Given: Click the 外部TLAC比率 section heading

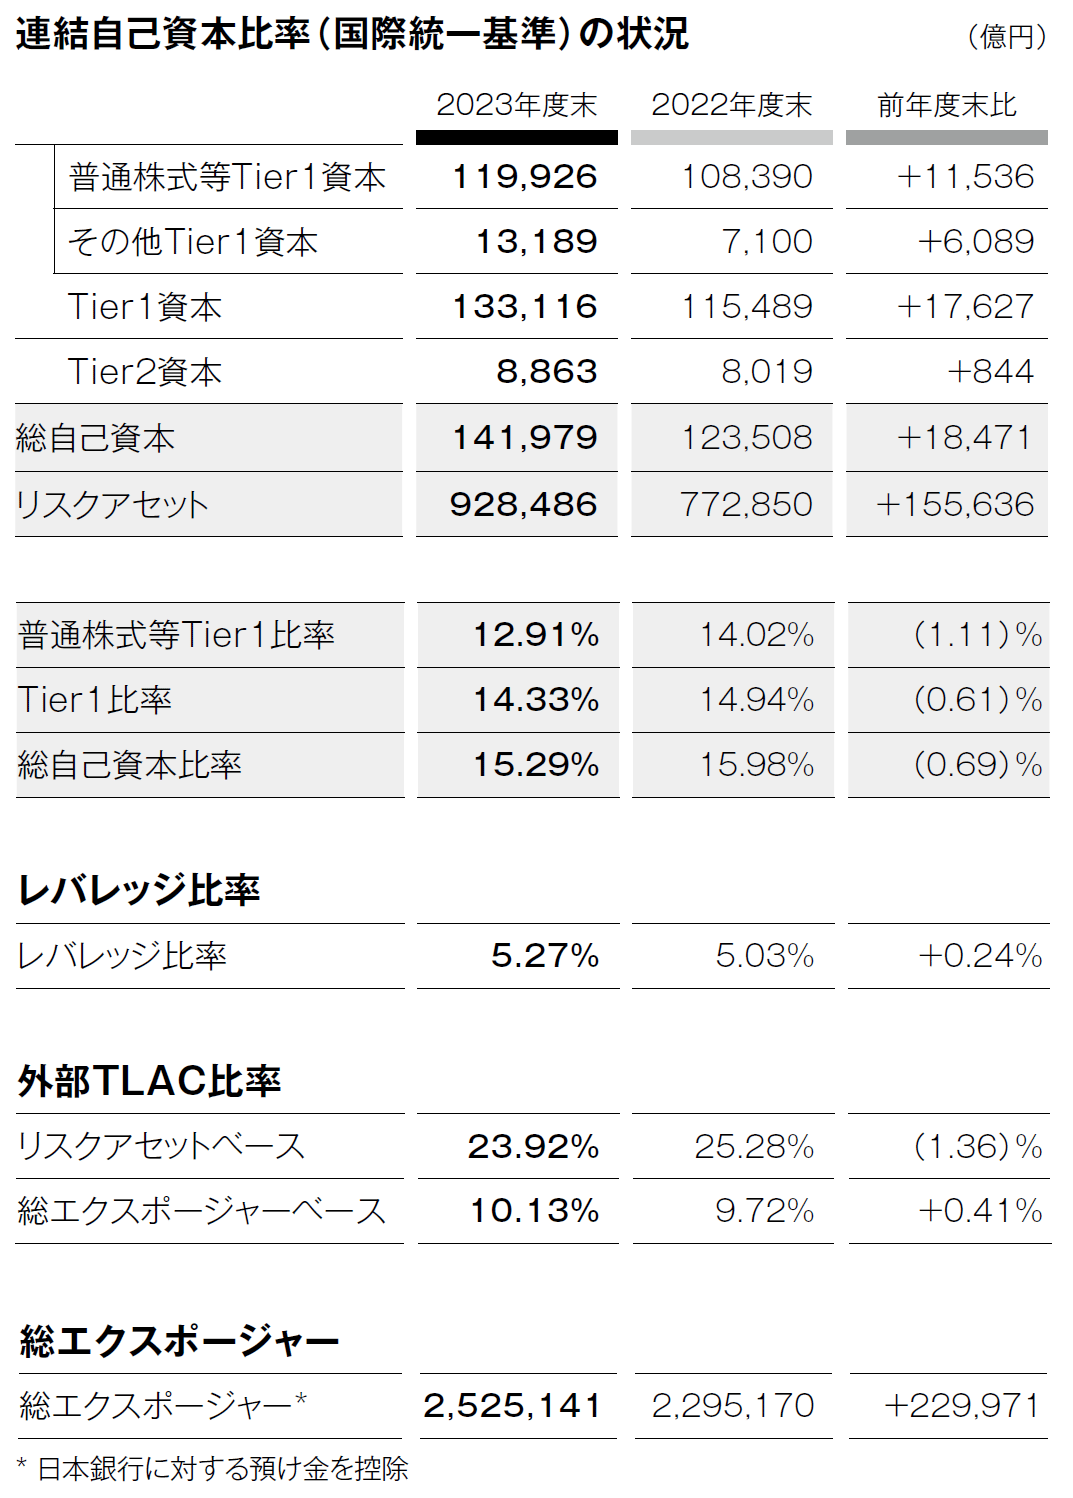Looking at the screenshot, I should coord(150,1081).
